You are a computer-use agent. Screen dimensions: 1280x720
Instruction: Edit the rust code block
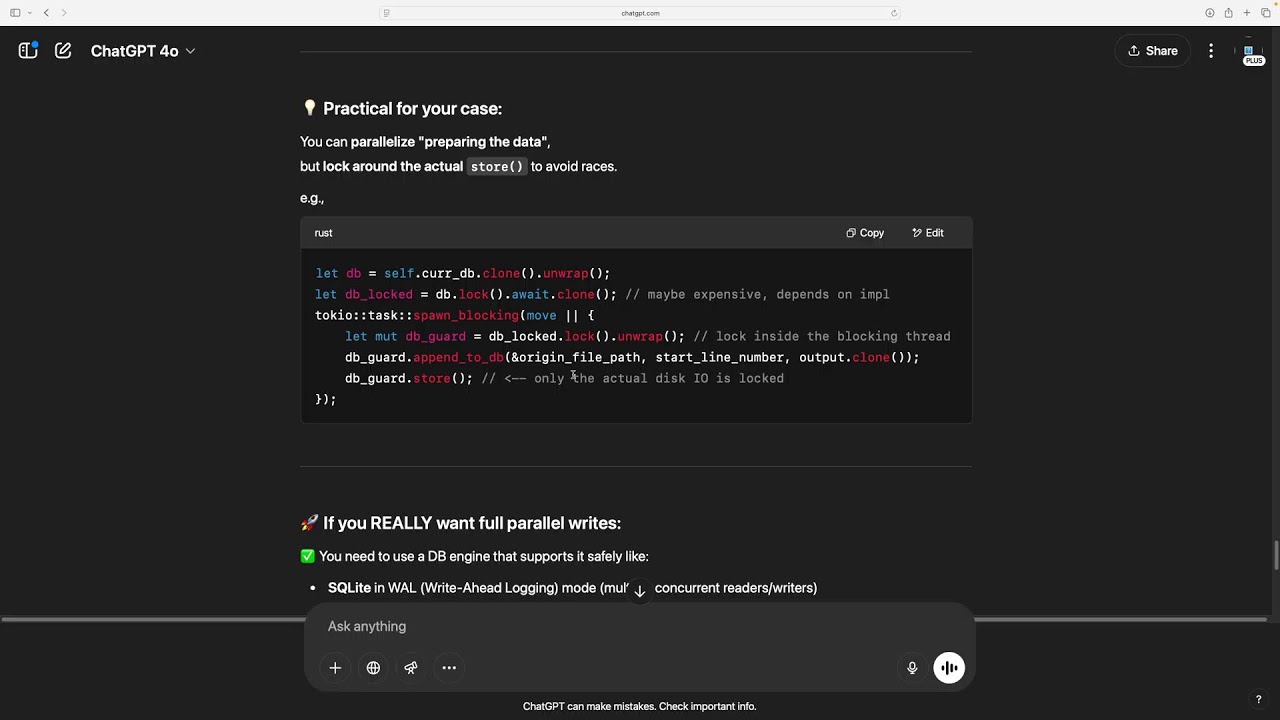tap(928, 233)
